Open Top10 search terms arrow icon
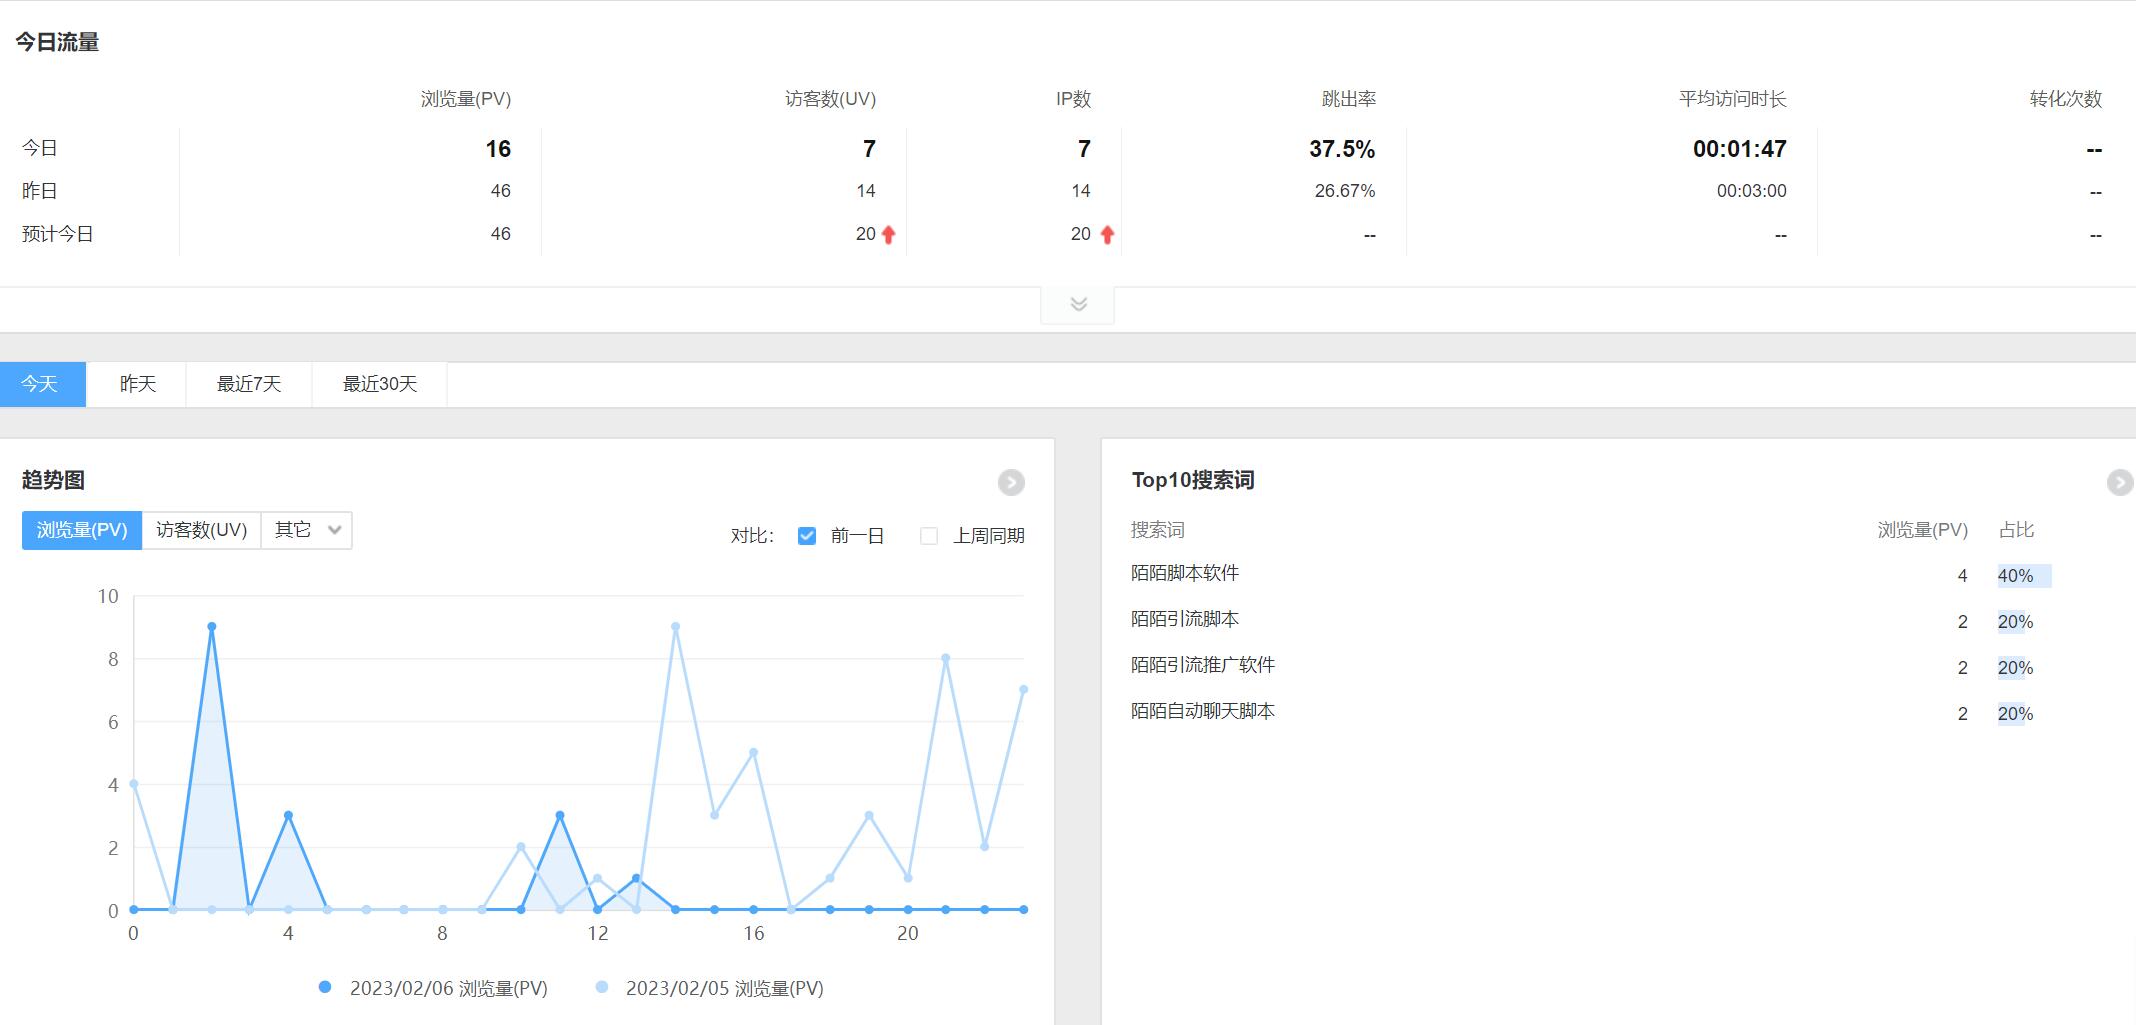The width and height of the screenshot is (2136, 1025). click(x=2119, y=482)
